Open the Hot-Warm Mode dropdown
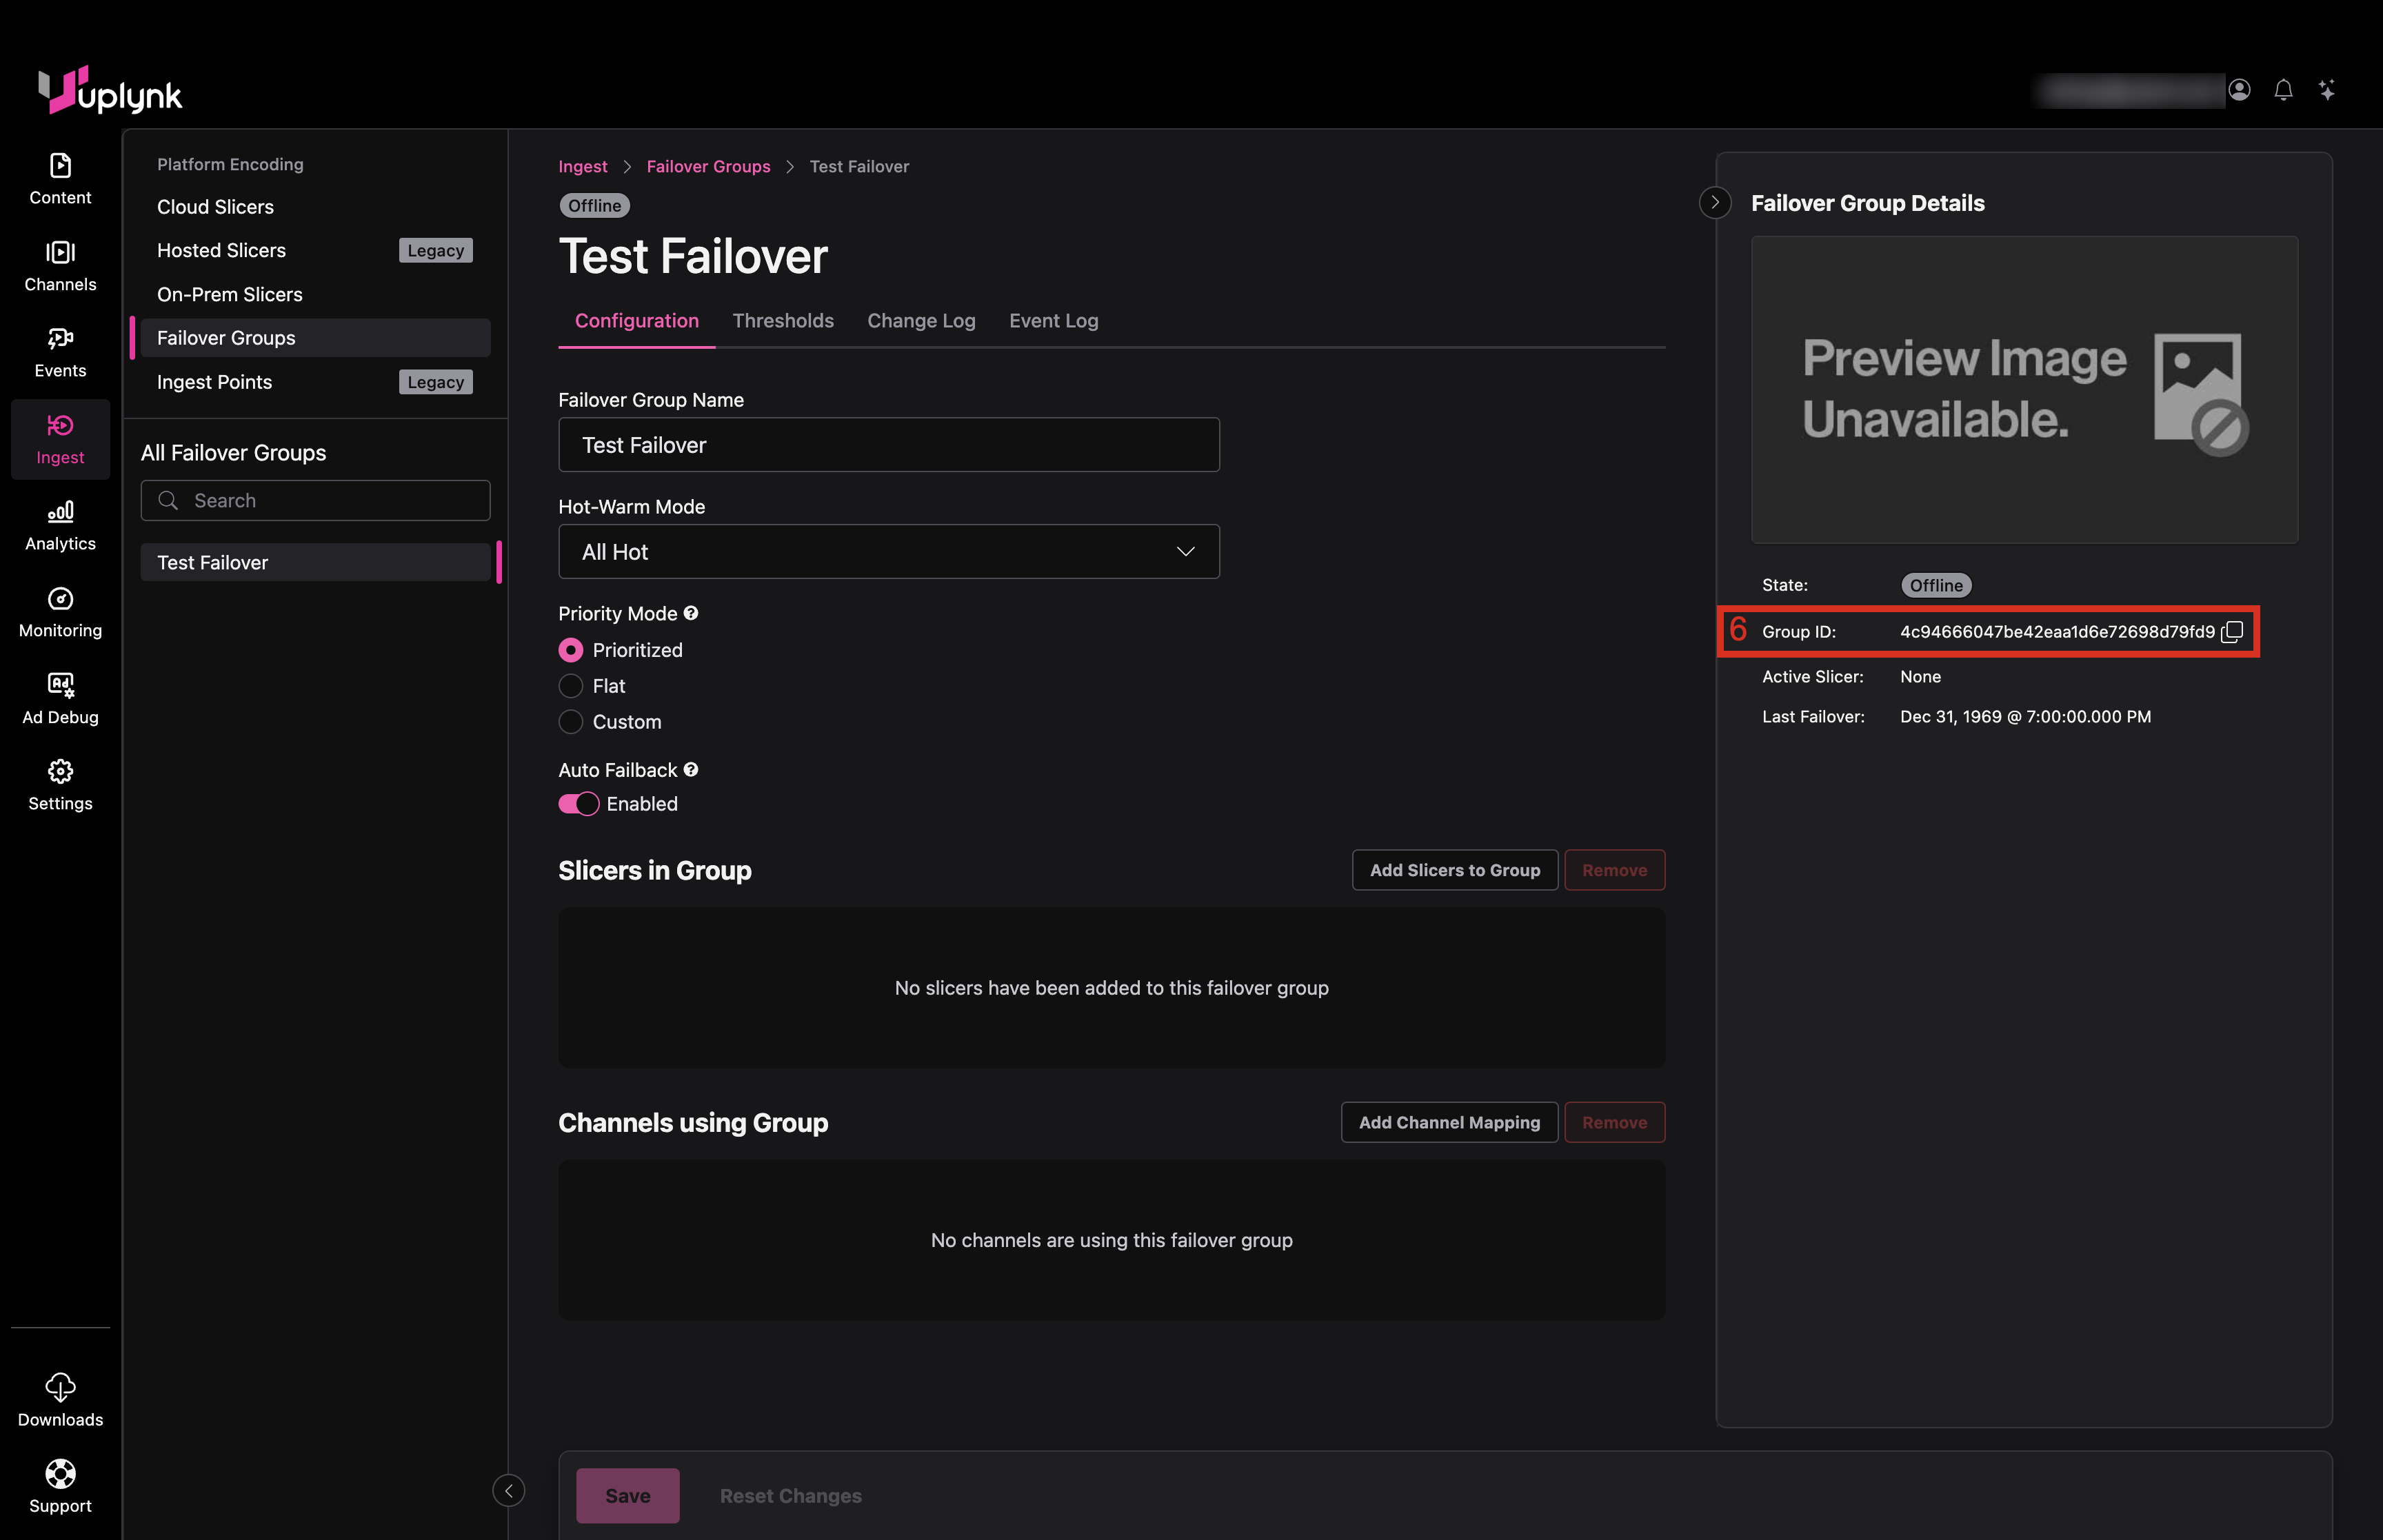 coord(888,552)
